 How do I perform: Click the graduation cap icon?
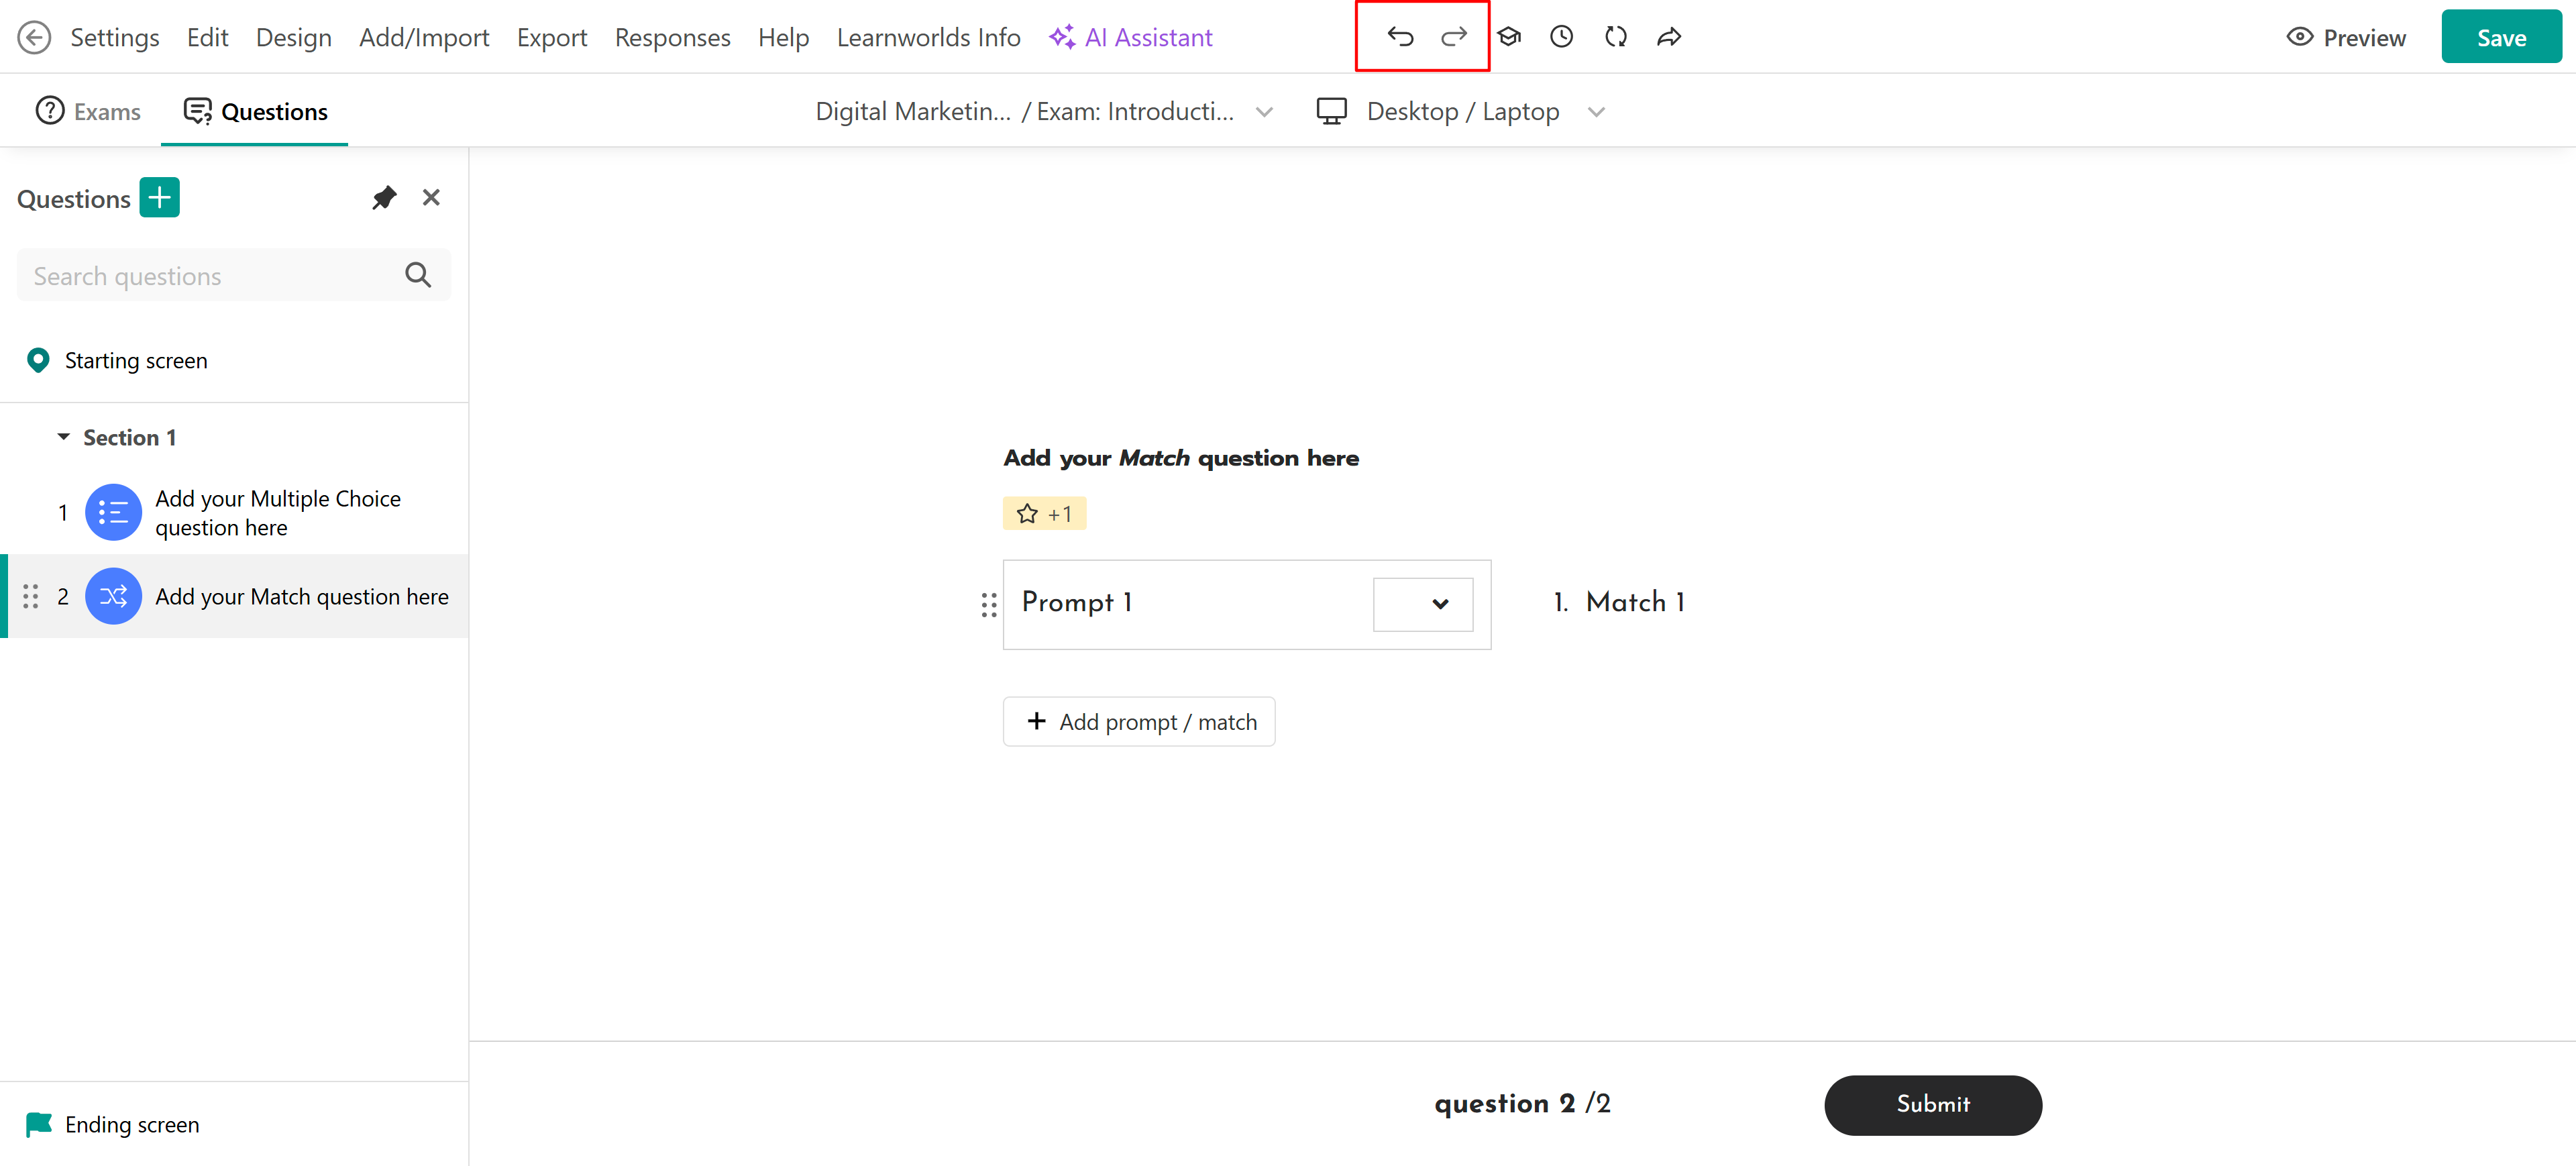tap(1508, 37)
